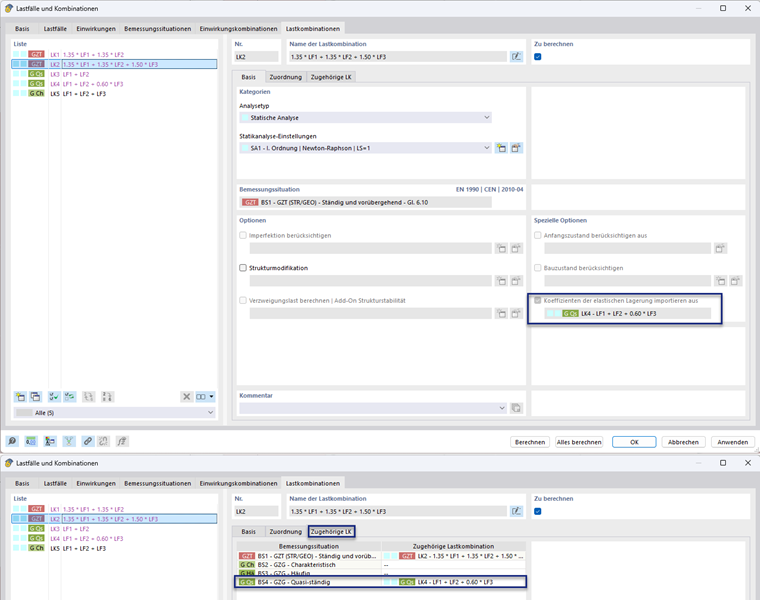The width and height of the screenshot is (760, 600).
Task: Click the select-all checkmarks icon below the list
Action: [54, 396]
